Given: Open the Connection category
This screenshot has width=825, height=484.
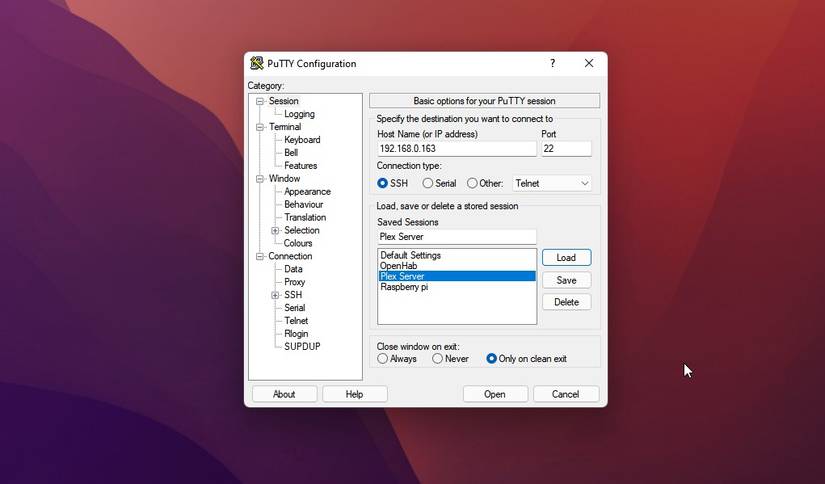Looking at the screenshot, I should (290, 256).
